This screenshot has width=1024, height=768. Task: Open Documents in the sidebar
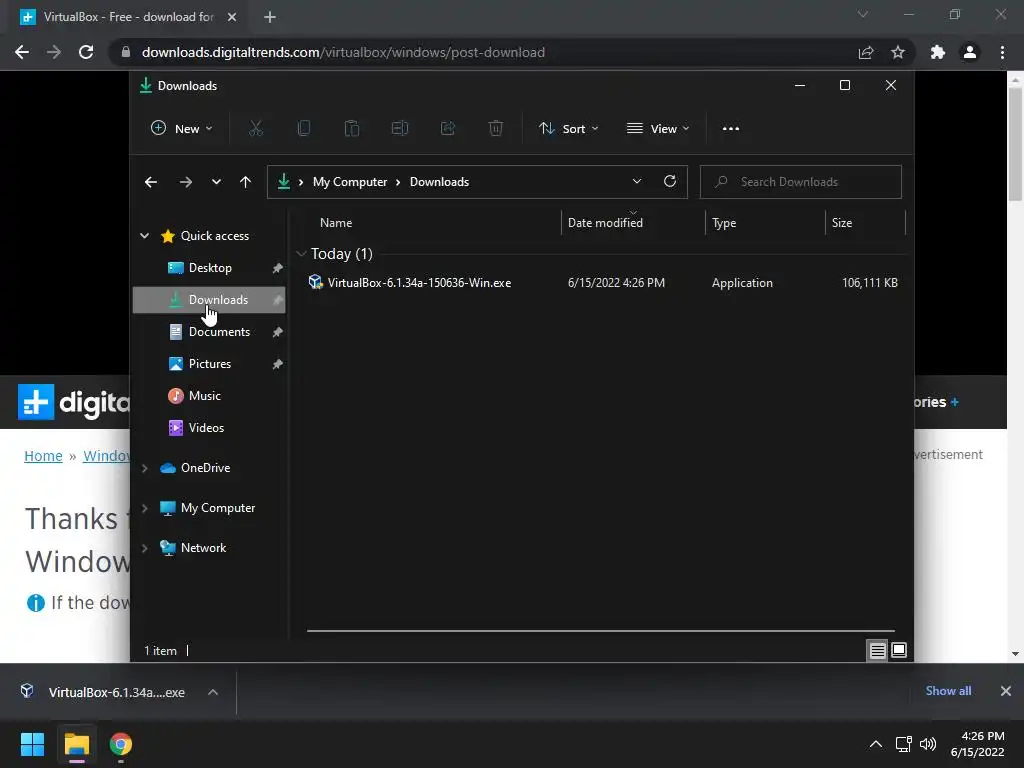pos(219,332)
